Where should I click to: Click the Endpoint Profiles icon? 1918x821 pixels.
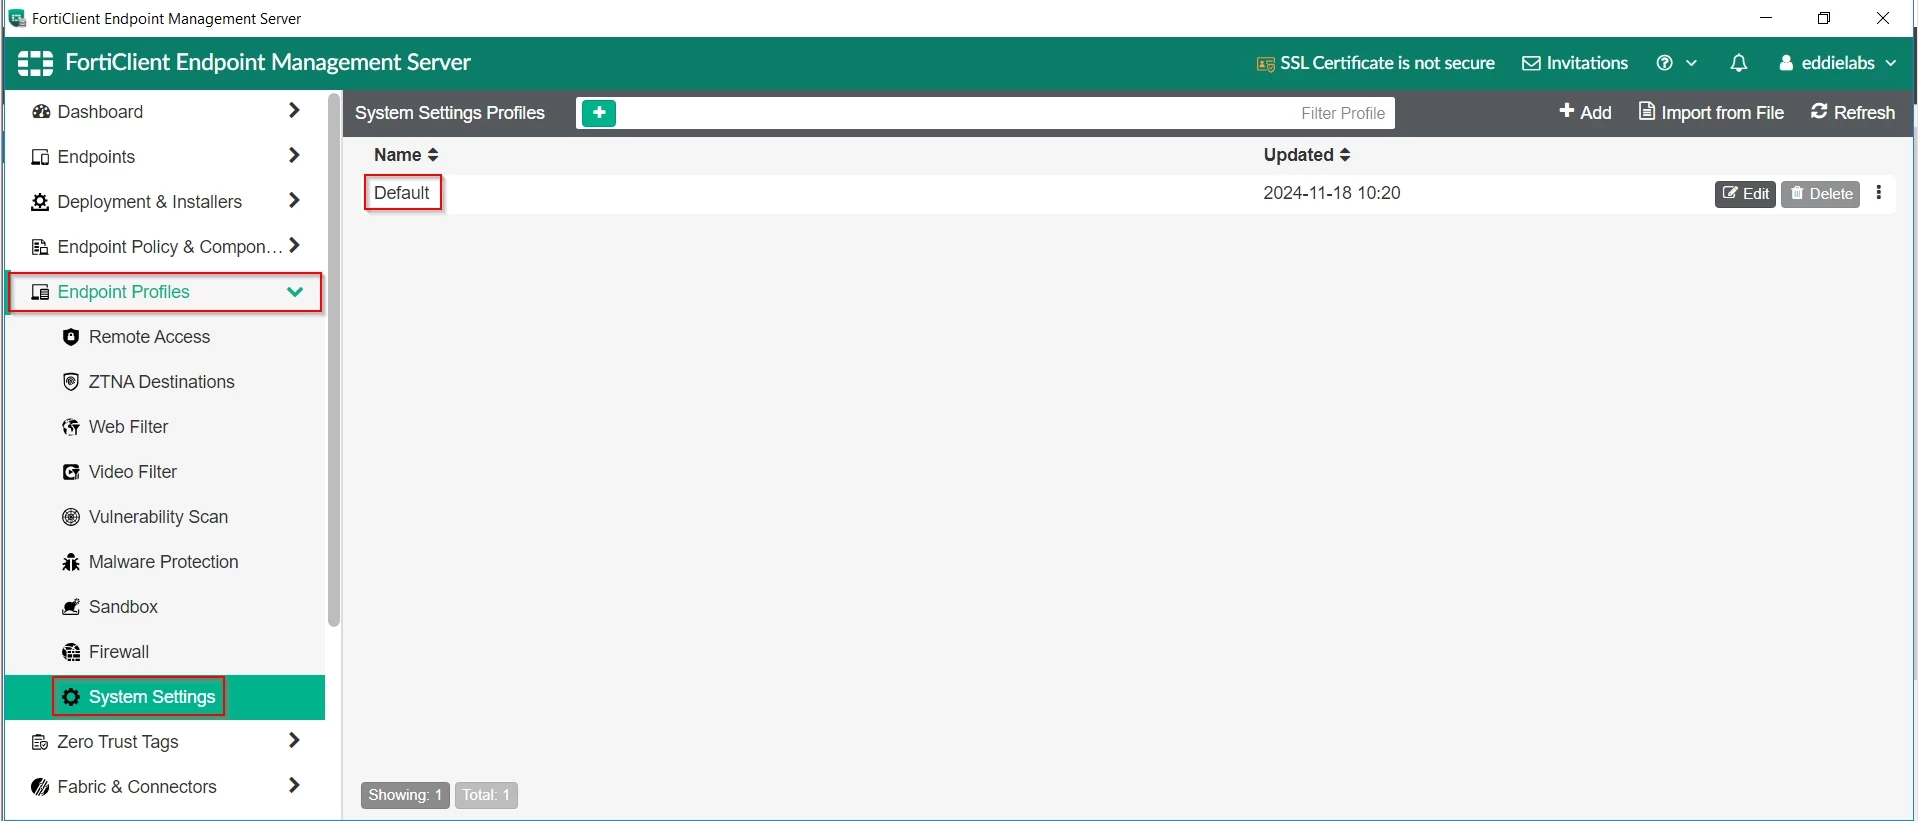click(41, 293)
